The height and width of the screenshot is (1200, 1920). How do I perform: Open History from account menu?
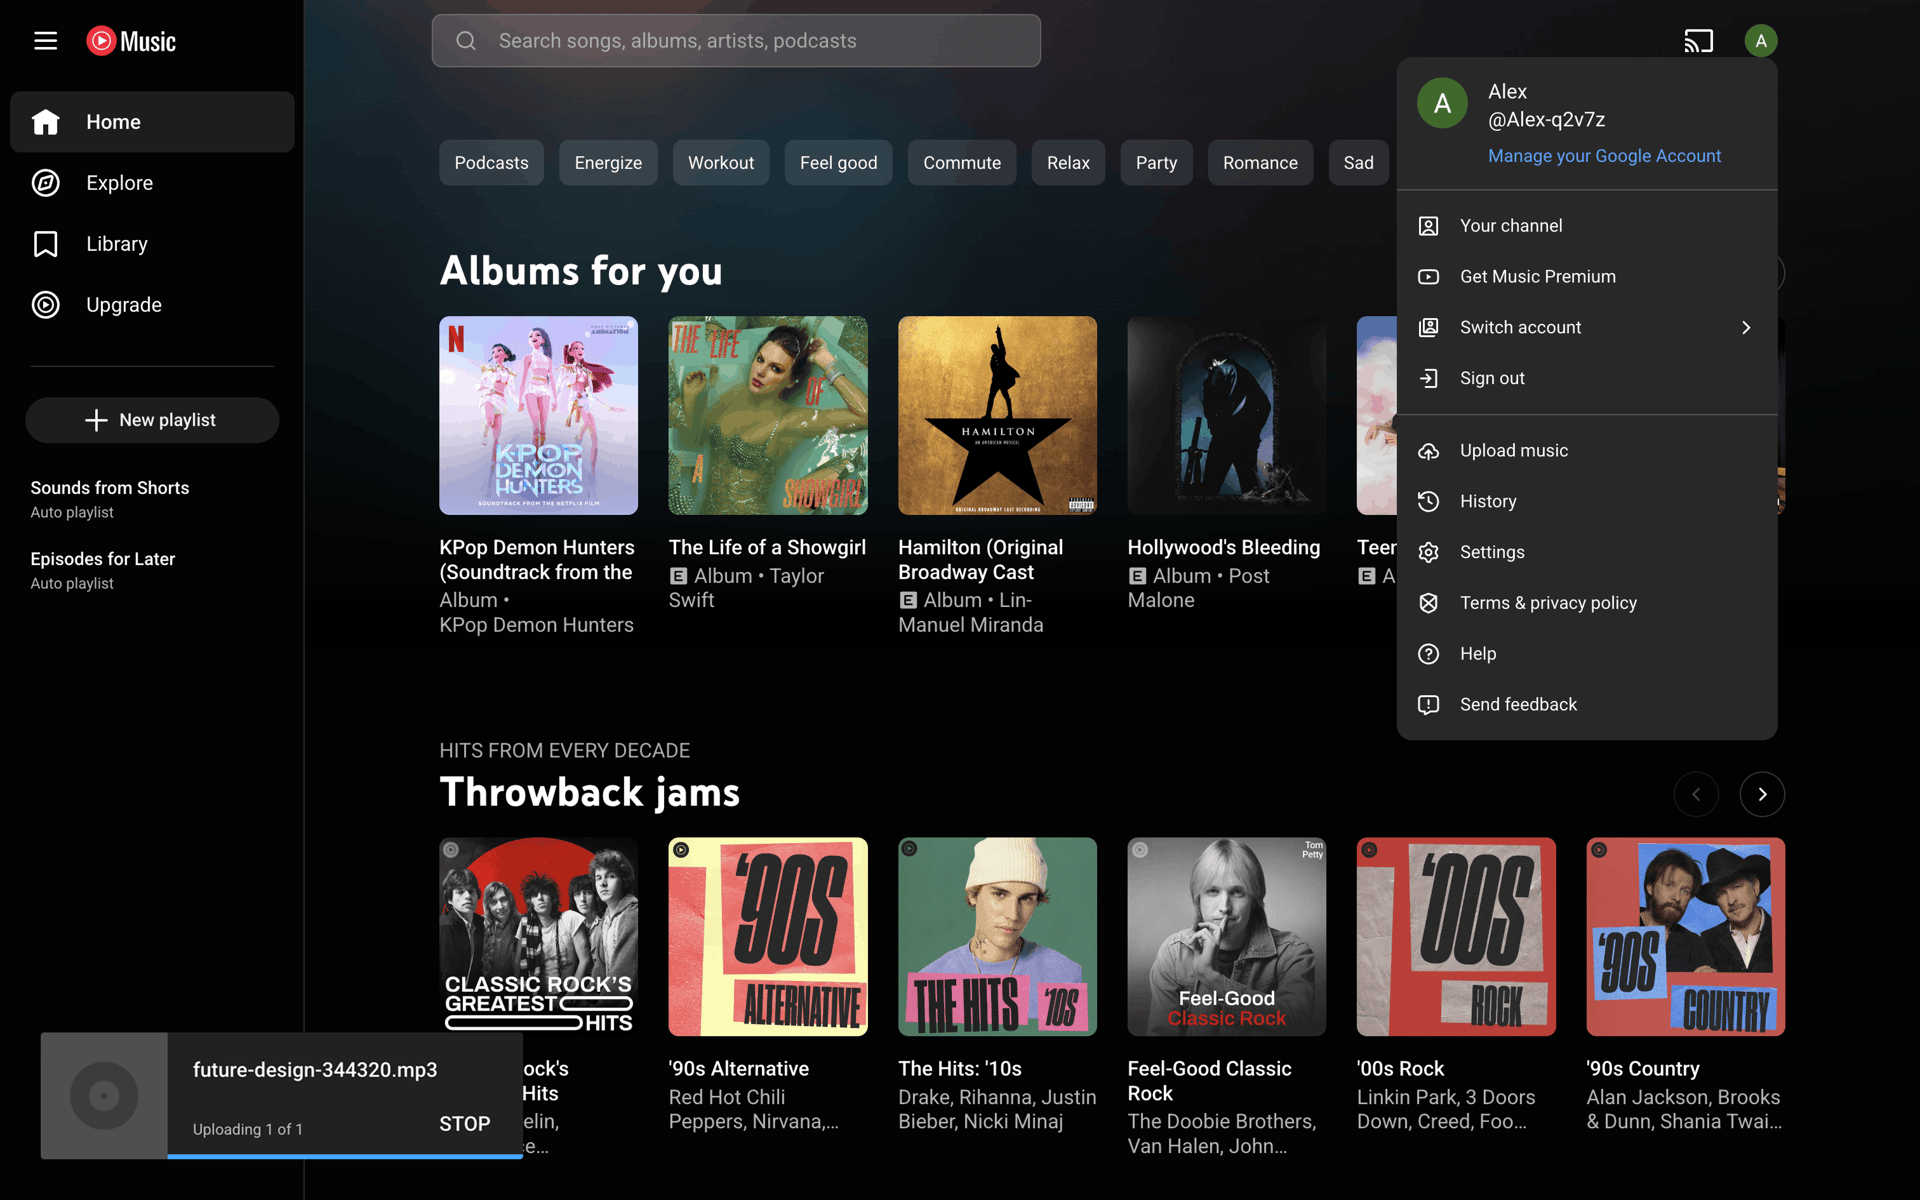tap(1587, 502)
